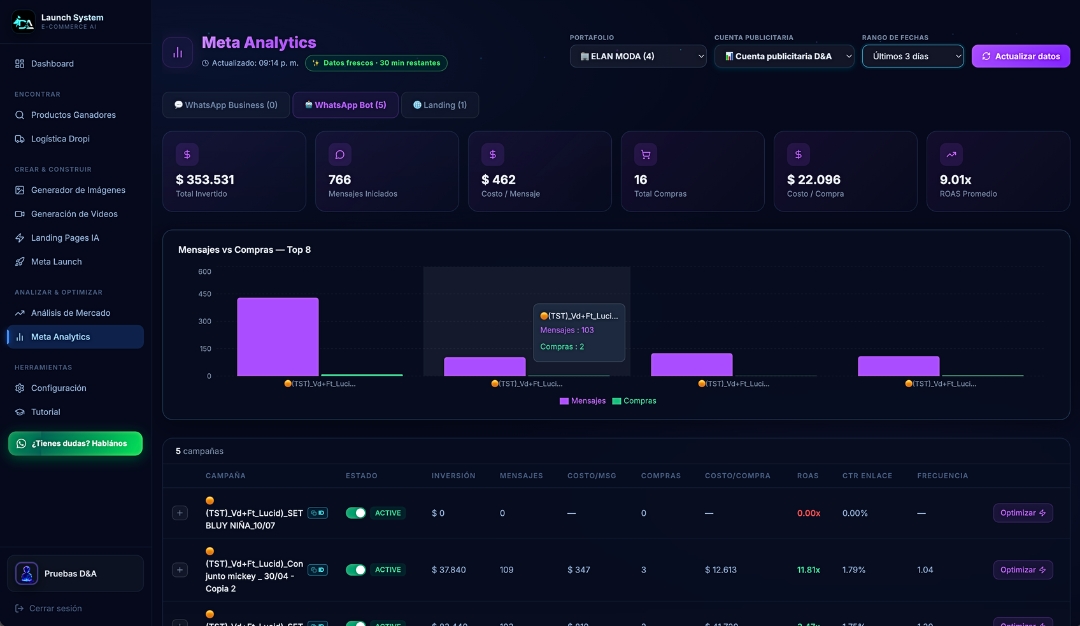Click the ROAS Promedio trend icon

[951, 155]
